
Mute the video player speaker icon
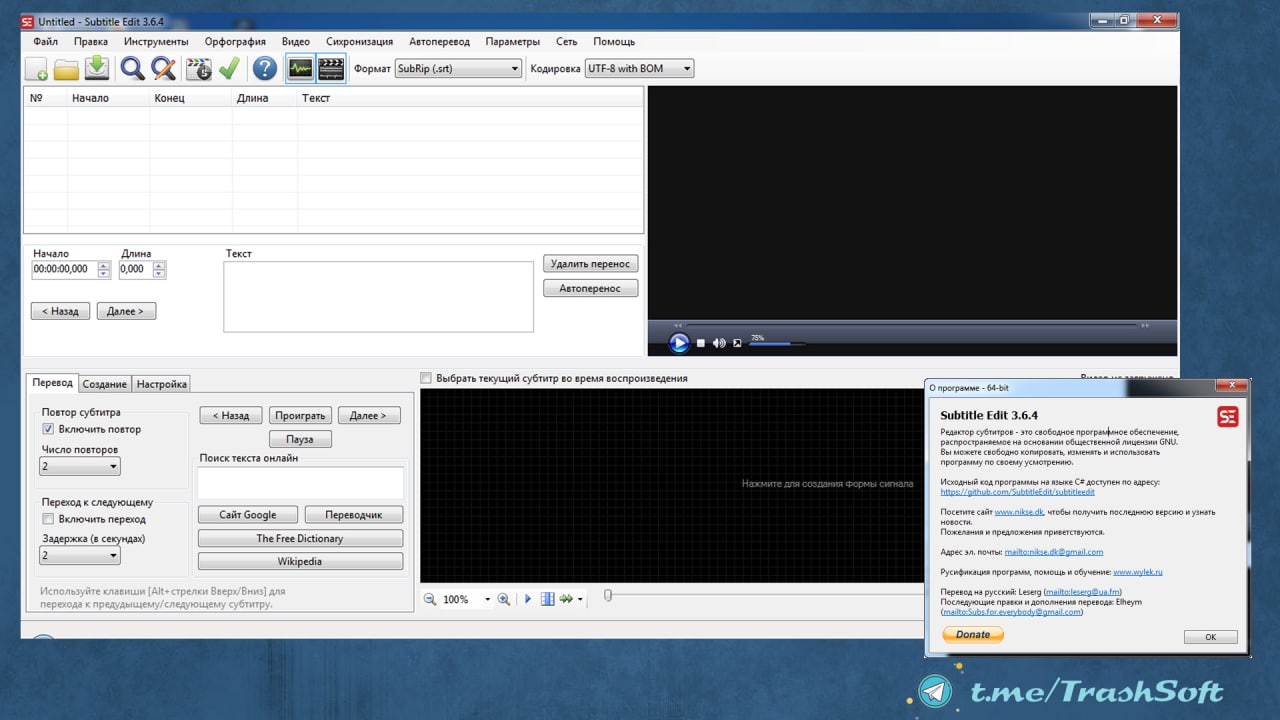pyautogui.click(x=719, y=343)
